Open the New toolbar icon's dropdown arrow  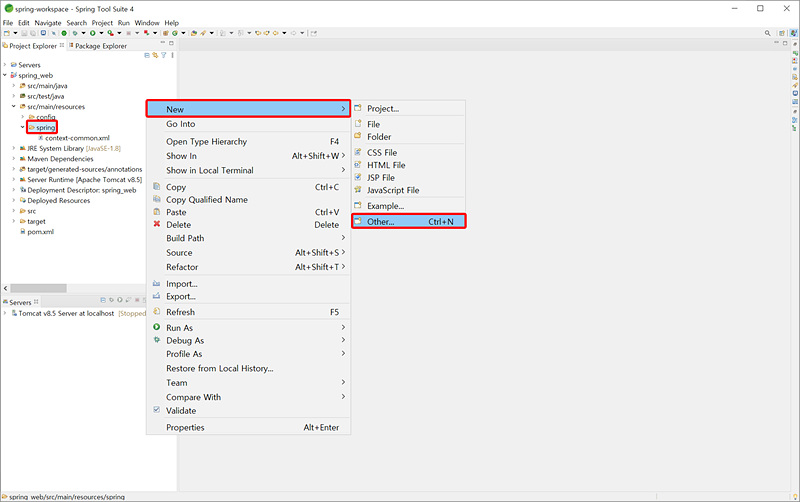click(x=15, y=33)
